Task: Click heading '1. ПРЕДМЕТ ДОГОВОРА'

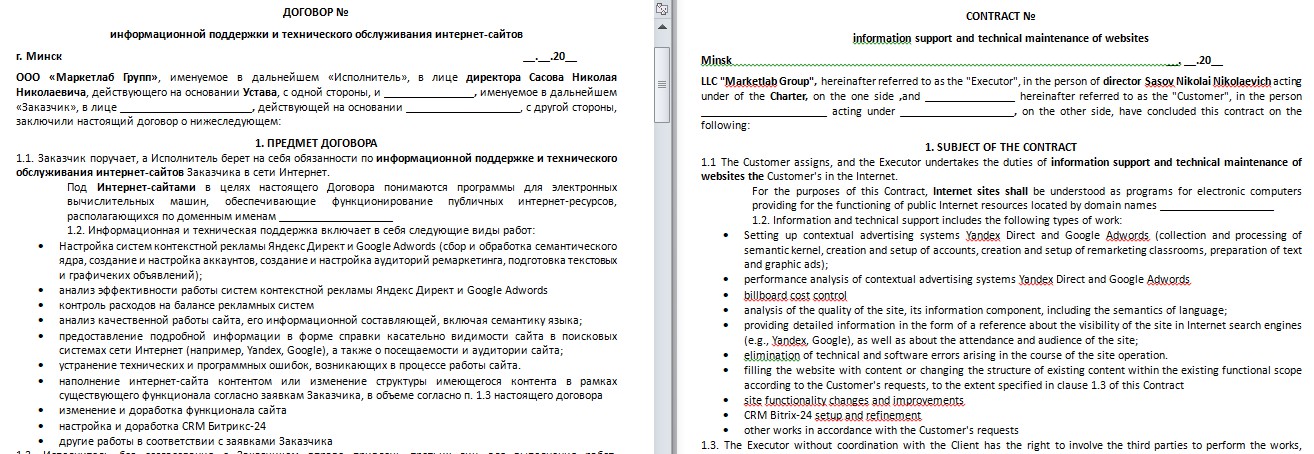Action: coord(316,143)
